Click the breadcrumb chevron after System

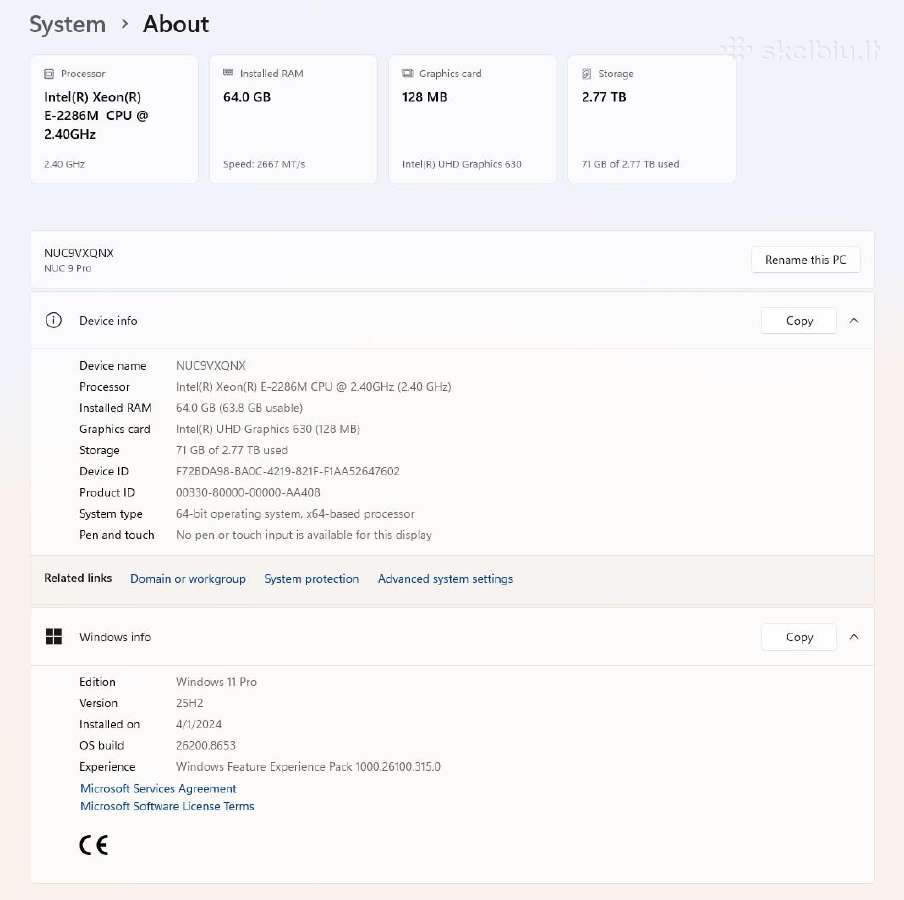(125, 24)
